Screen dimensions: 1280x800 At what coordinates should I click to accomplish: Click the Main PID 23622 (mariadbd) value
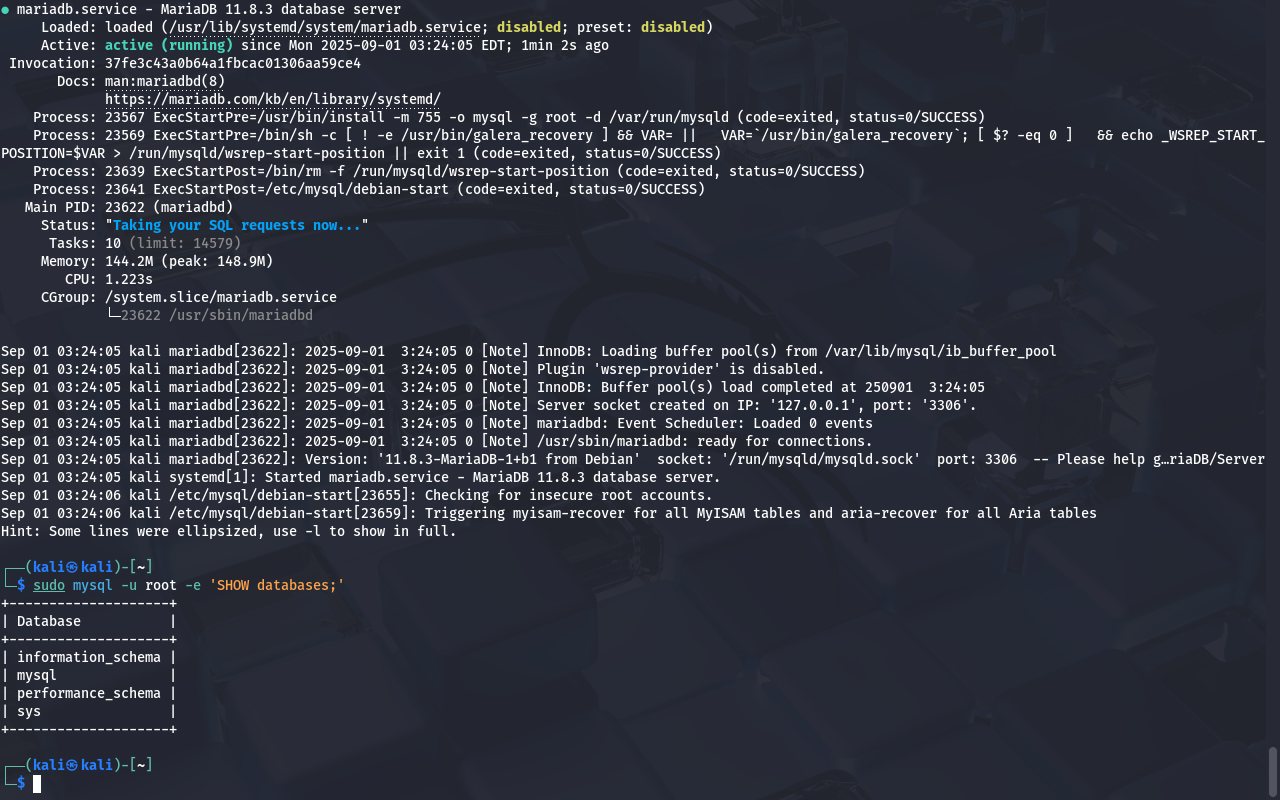click(169, 207)
